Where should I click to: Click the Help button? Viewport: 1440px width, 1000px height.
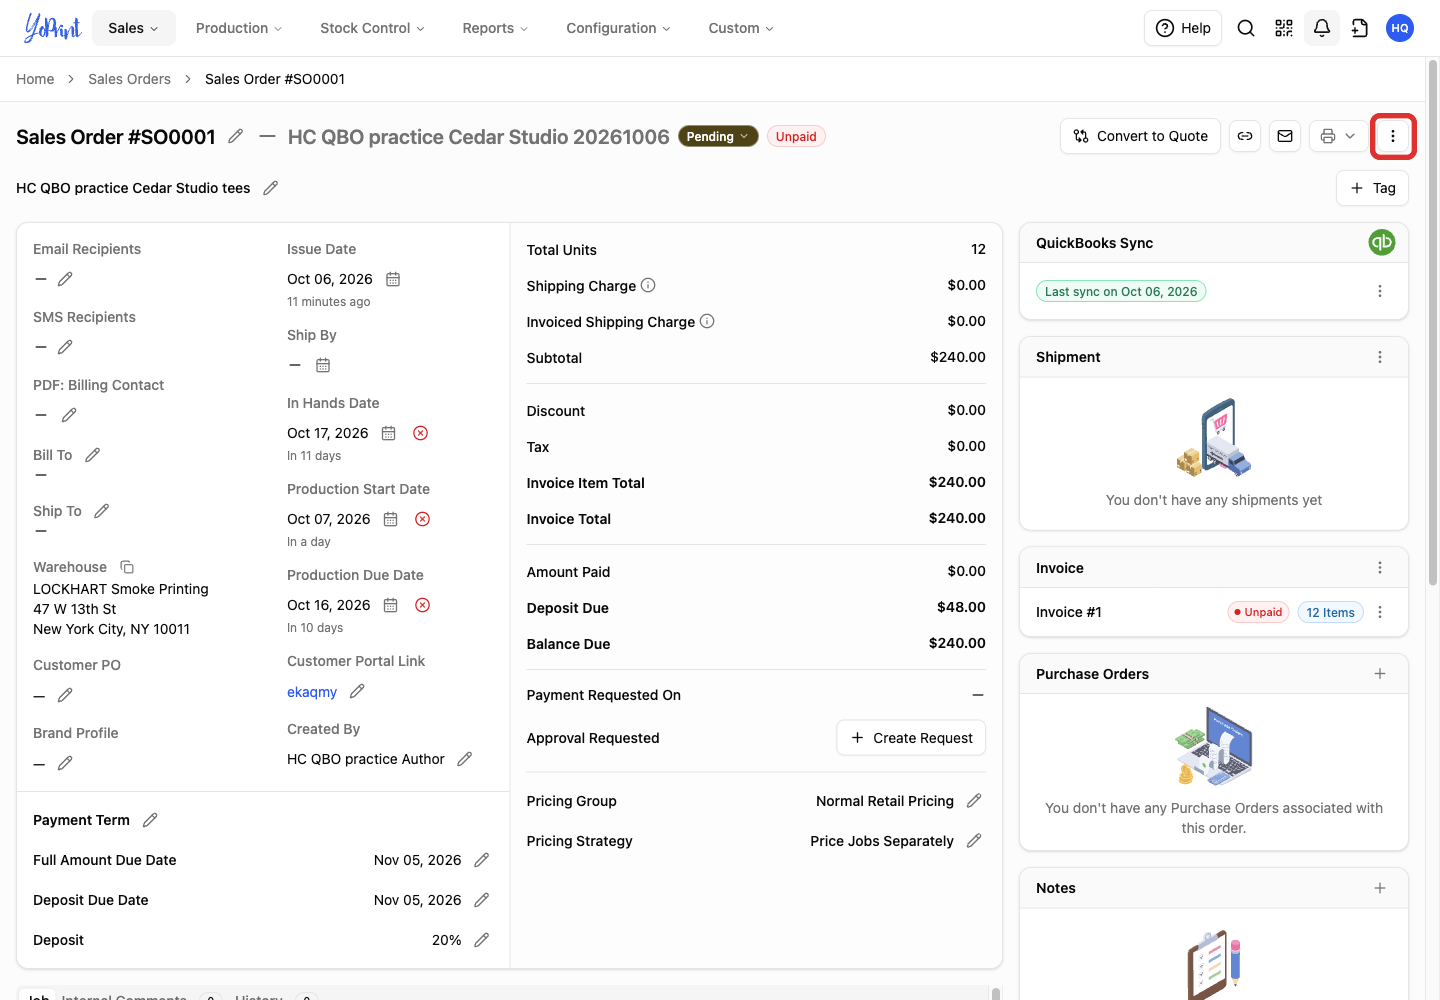(x=1183, y=28)
